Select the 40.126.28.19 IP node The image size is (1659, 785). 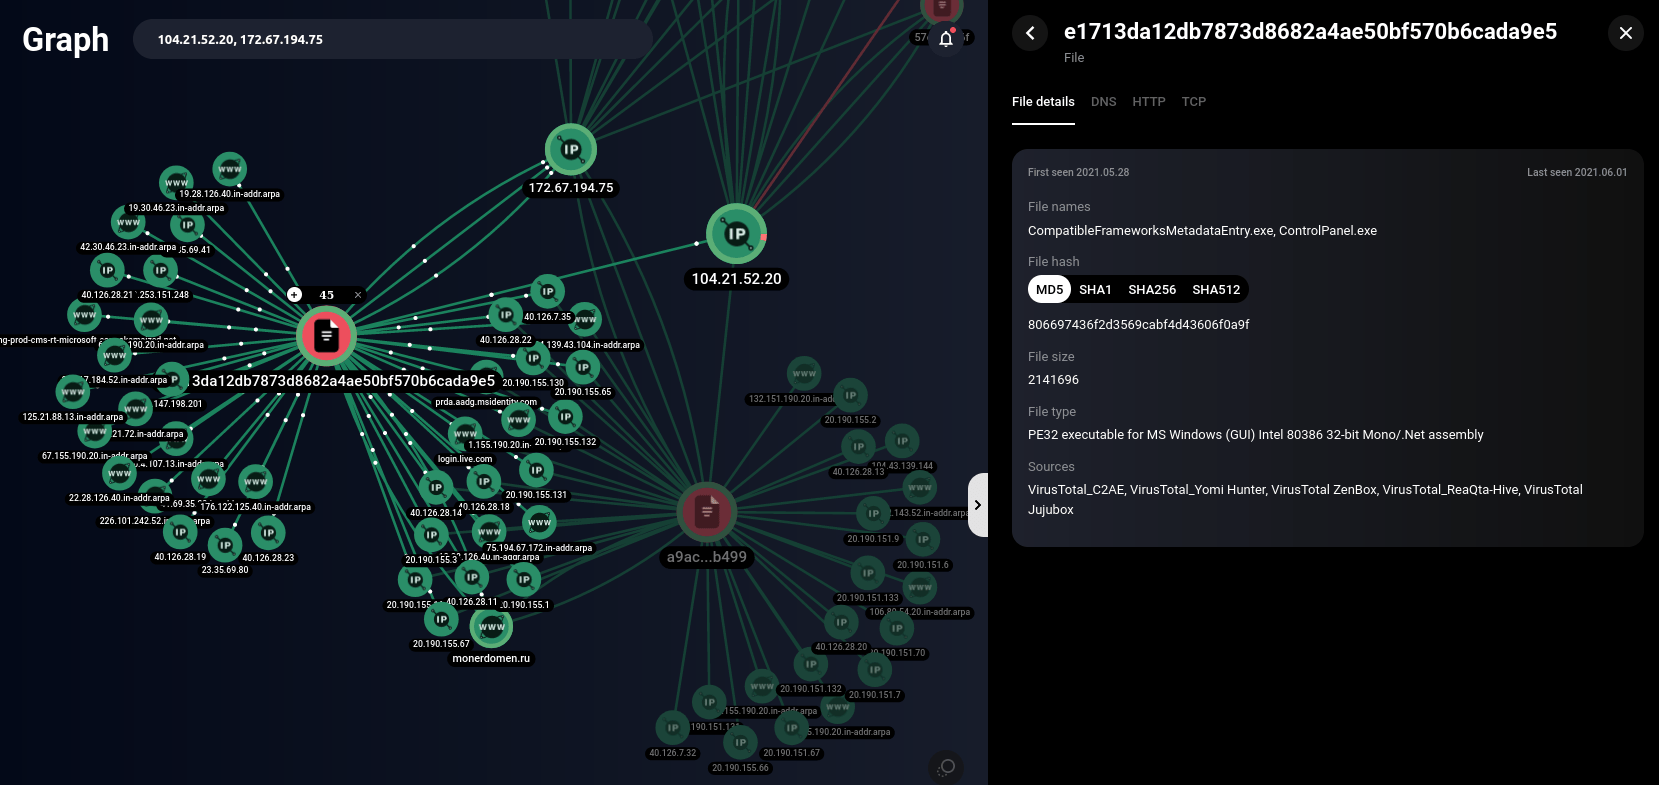click(x=180, y=532)
